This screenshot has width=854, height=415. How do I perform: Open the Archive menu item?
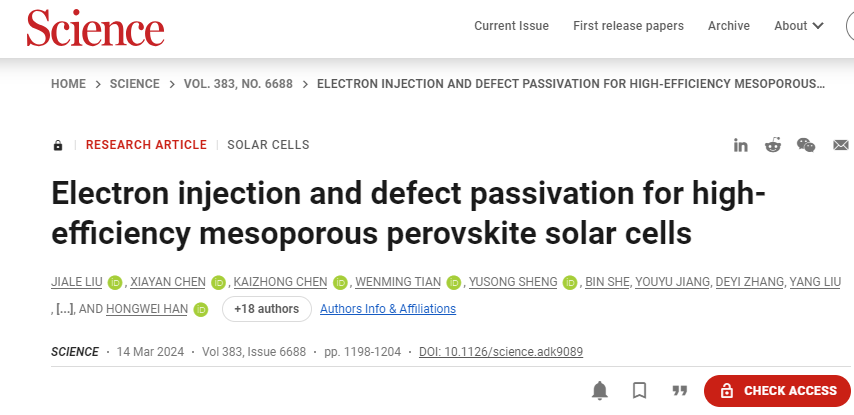point(729,26)
